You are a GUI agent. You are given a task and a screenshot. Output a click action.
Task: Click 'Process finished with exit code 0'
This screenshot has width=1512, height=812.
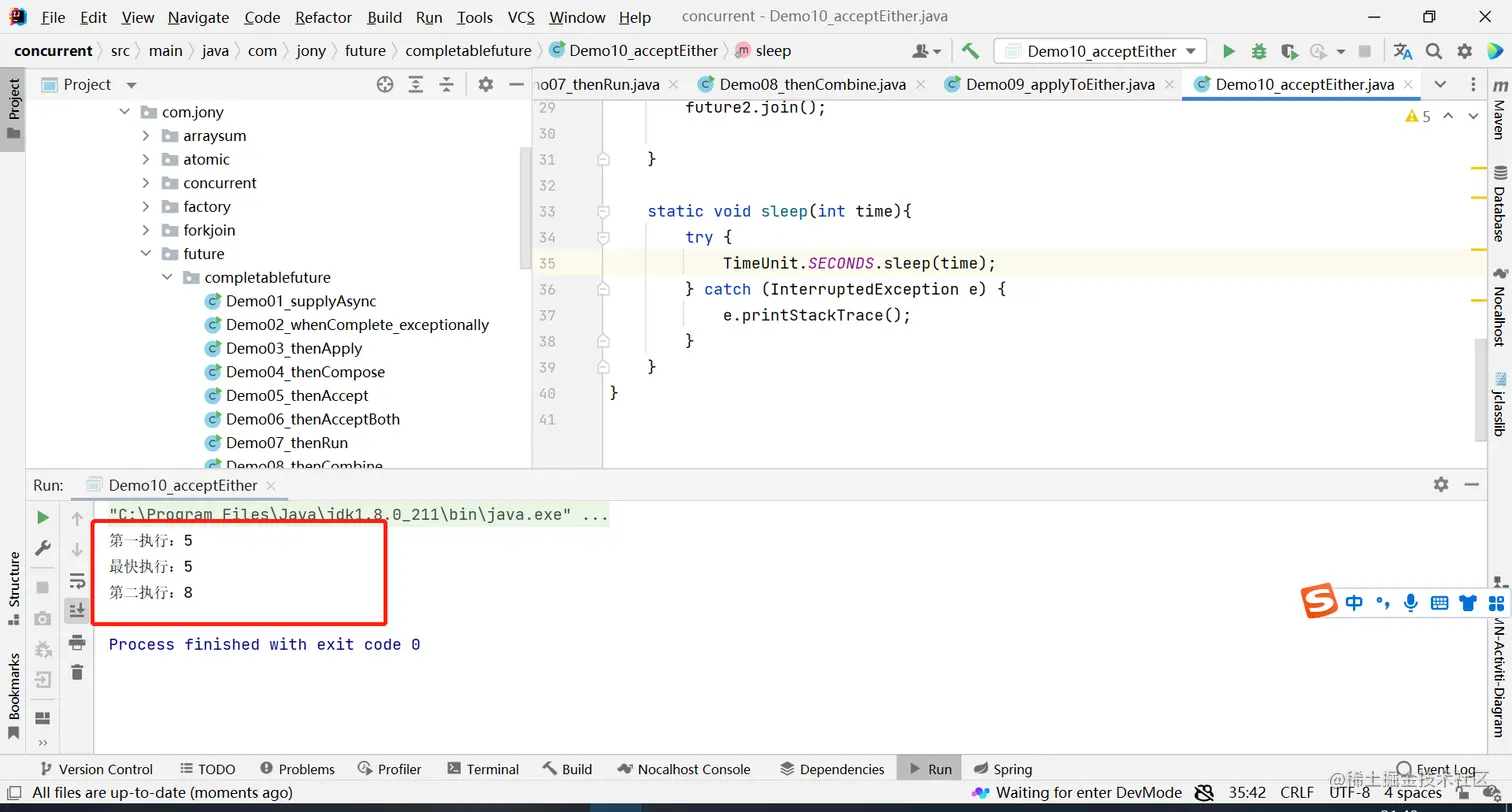264,645
